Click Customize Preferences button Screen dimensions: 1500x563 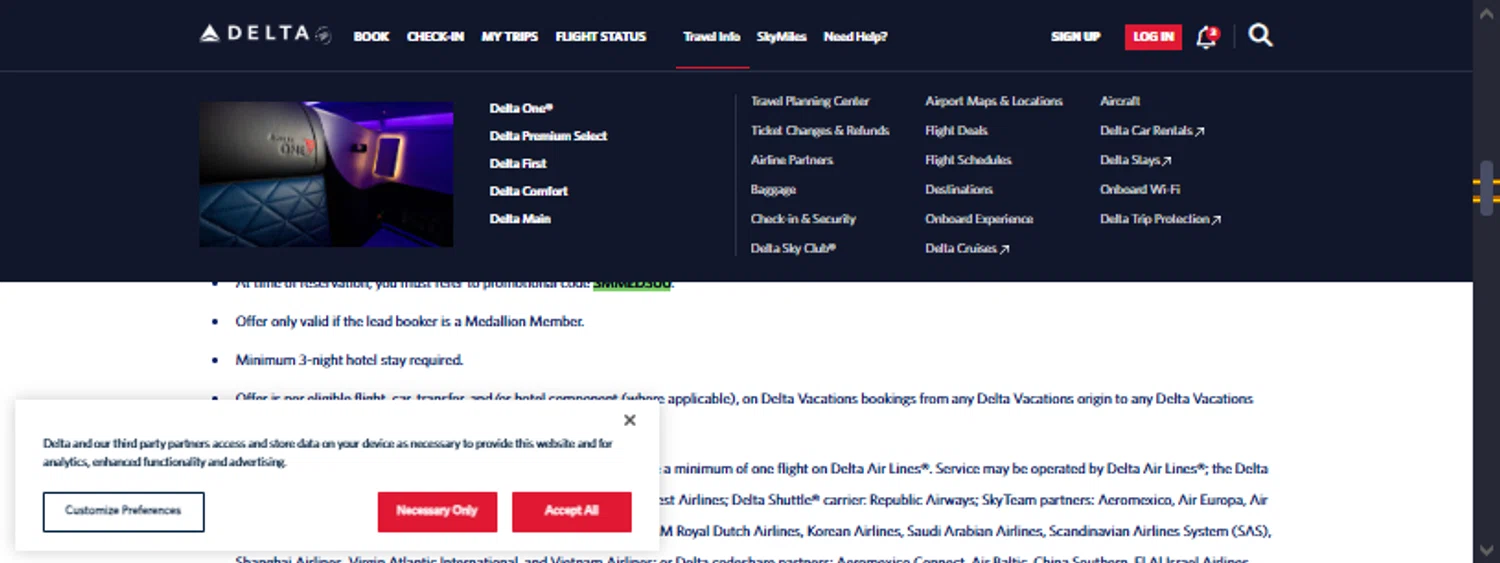point(123,511)
